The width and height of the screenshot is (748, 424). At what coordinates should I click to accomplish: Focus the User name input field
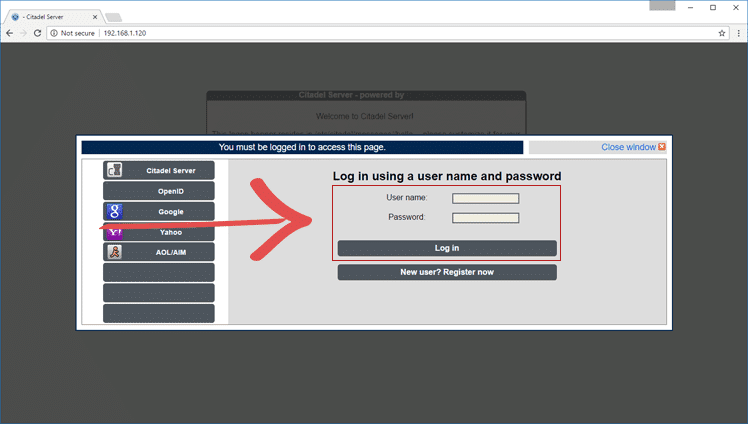pos(485,198)
